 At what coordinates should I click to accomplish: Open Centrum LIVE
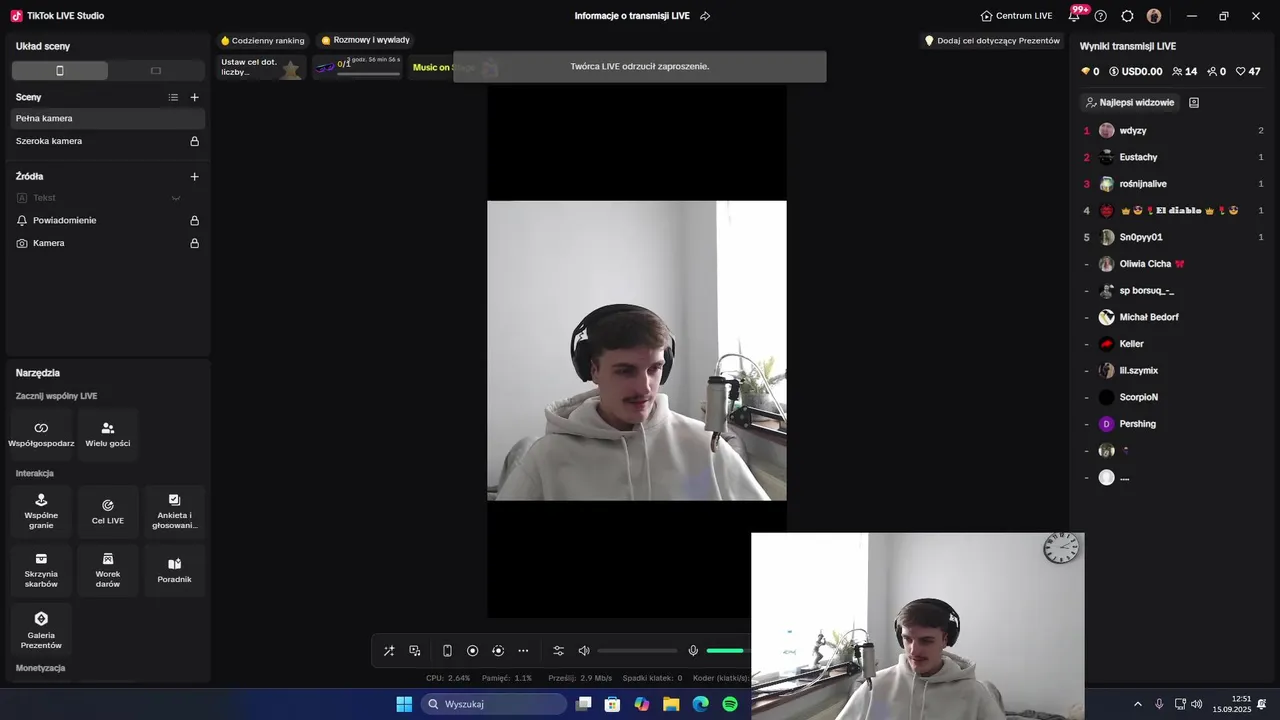1016,16
